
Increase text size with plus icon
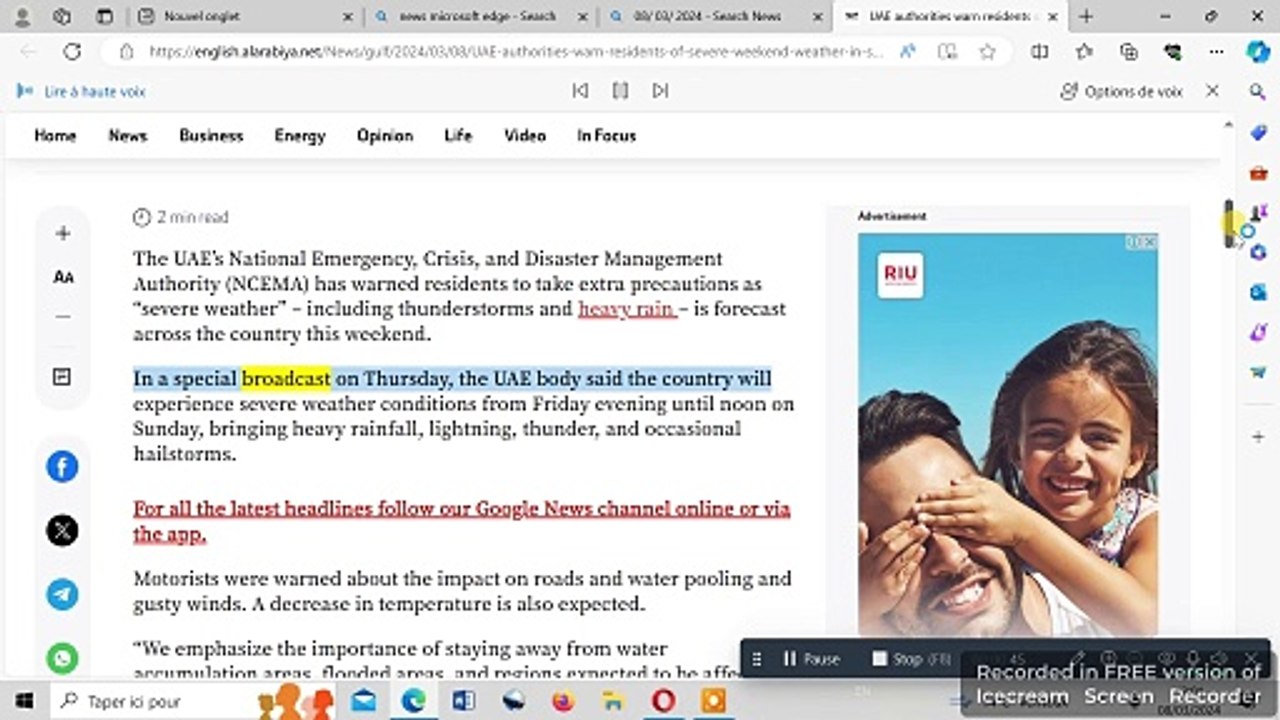pos(63,234)
